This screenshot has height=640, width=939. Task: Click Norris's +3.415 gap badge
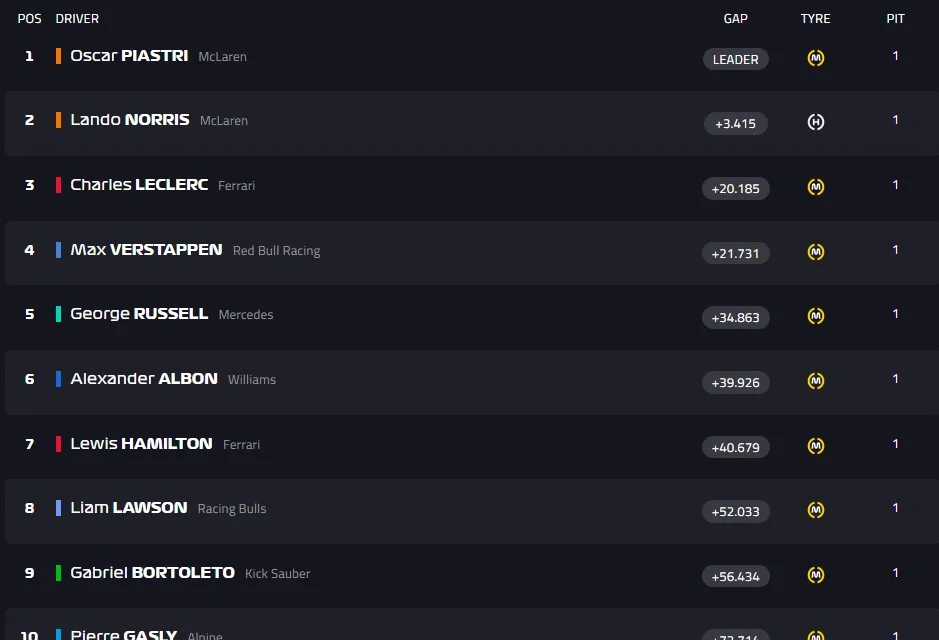click(736, 124)
